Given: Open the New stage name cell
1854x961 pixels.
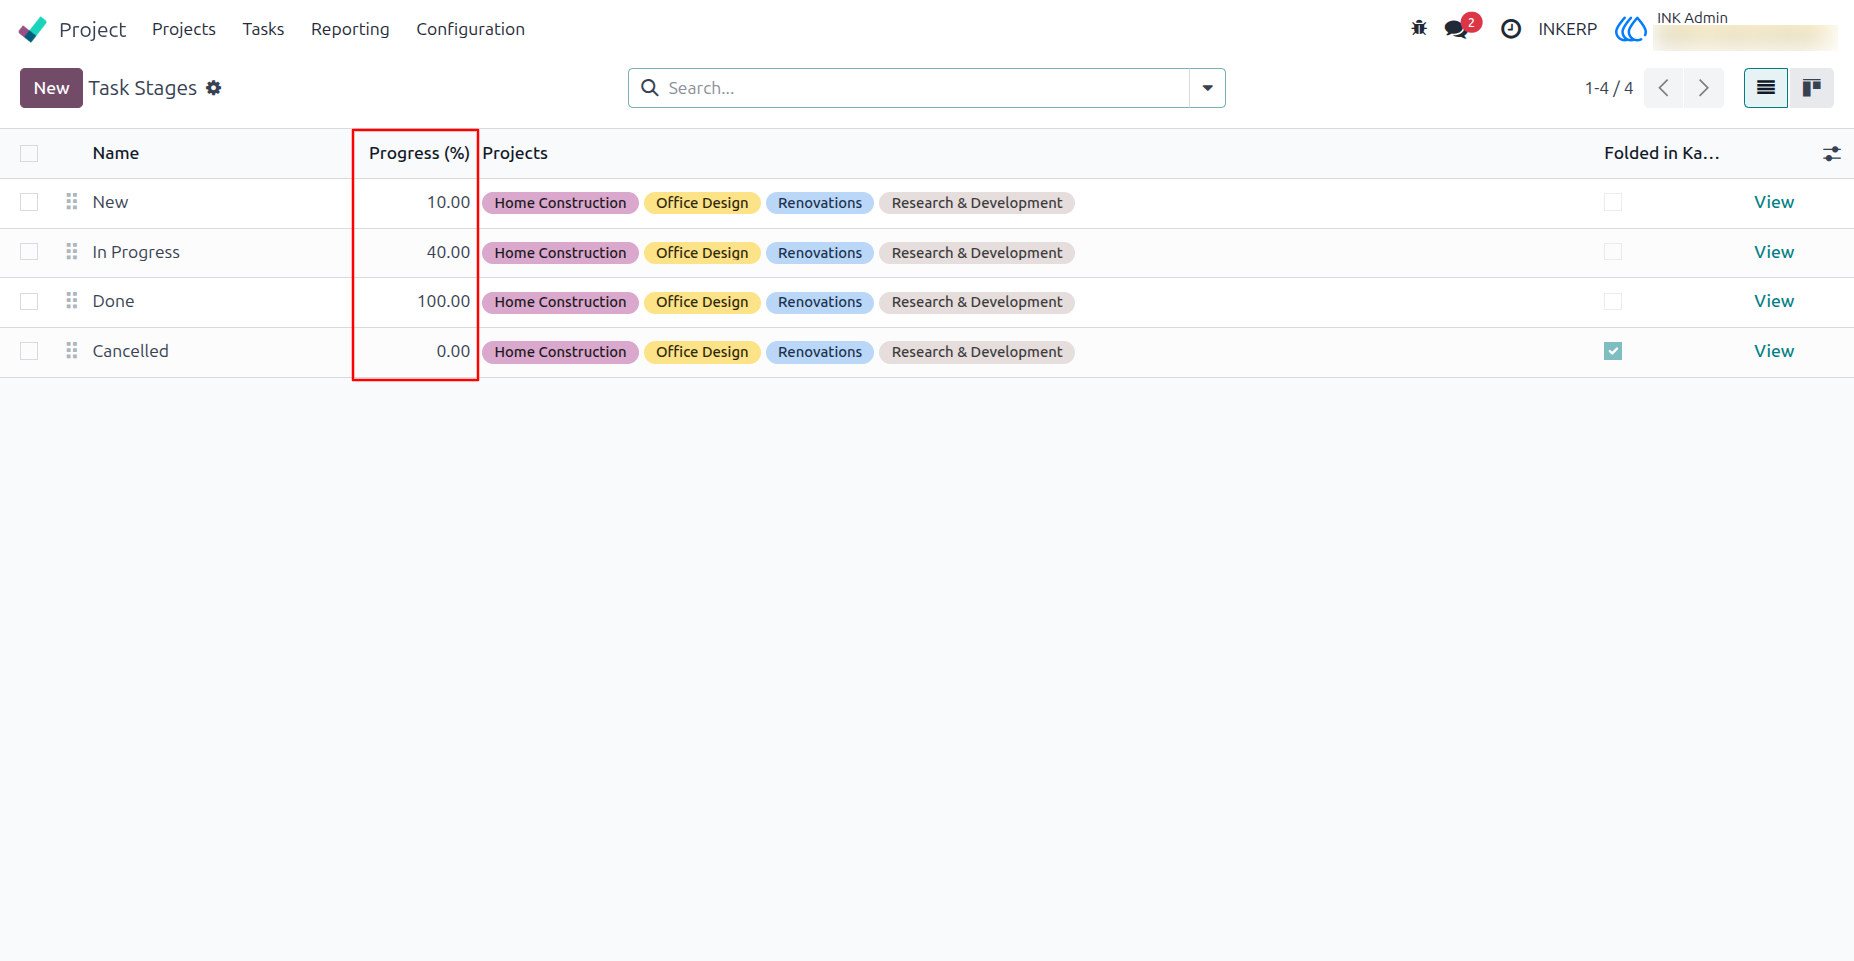Looking at the screenshot, I should point(110,202).
